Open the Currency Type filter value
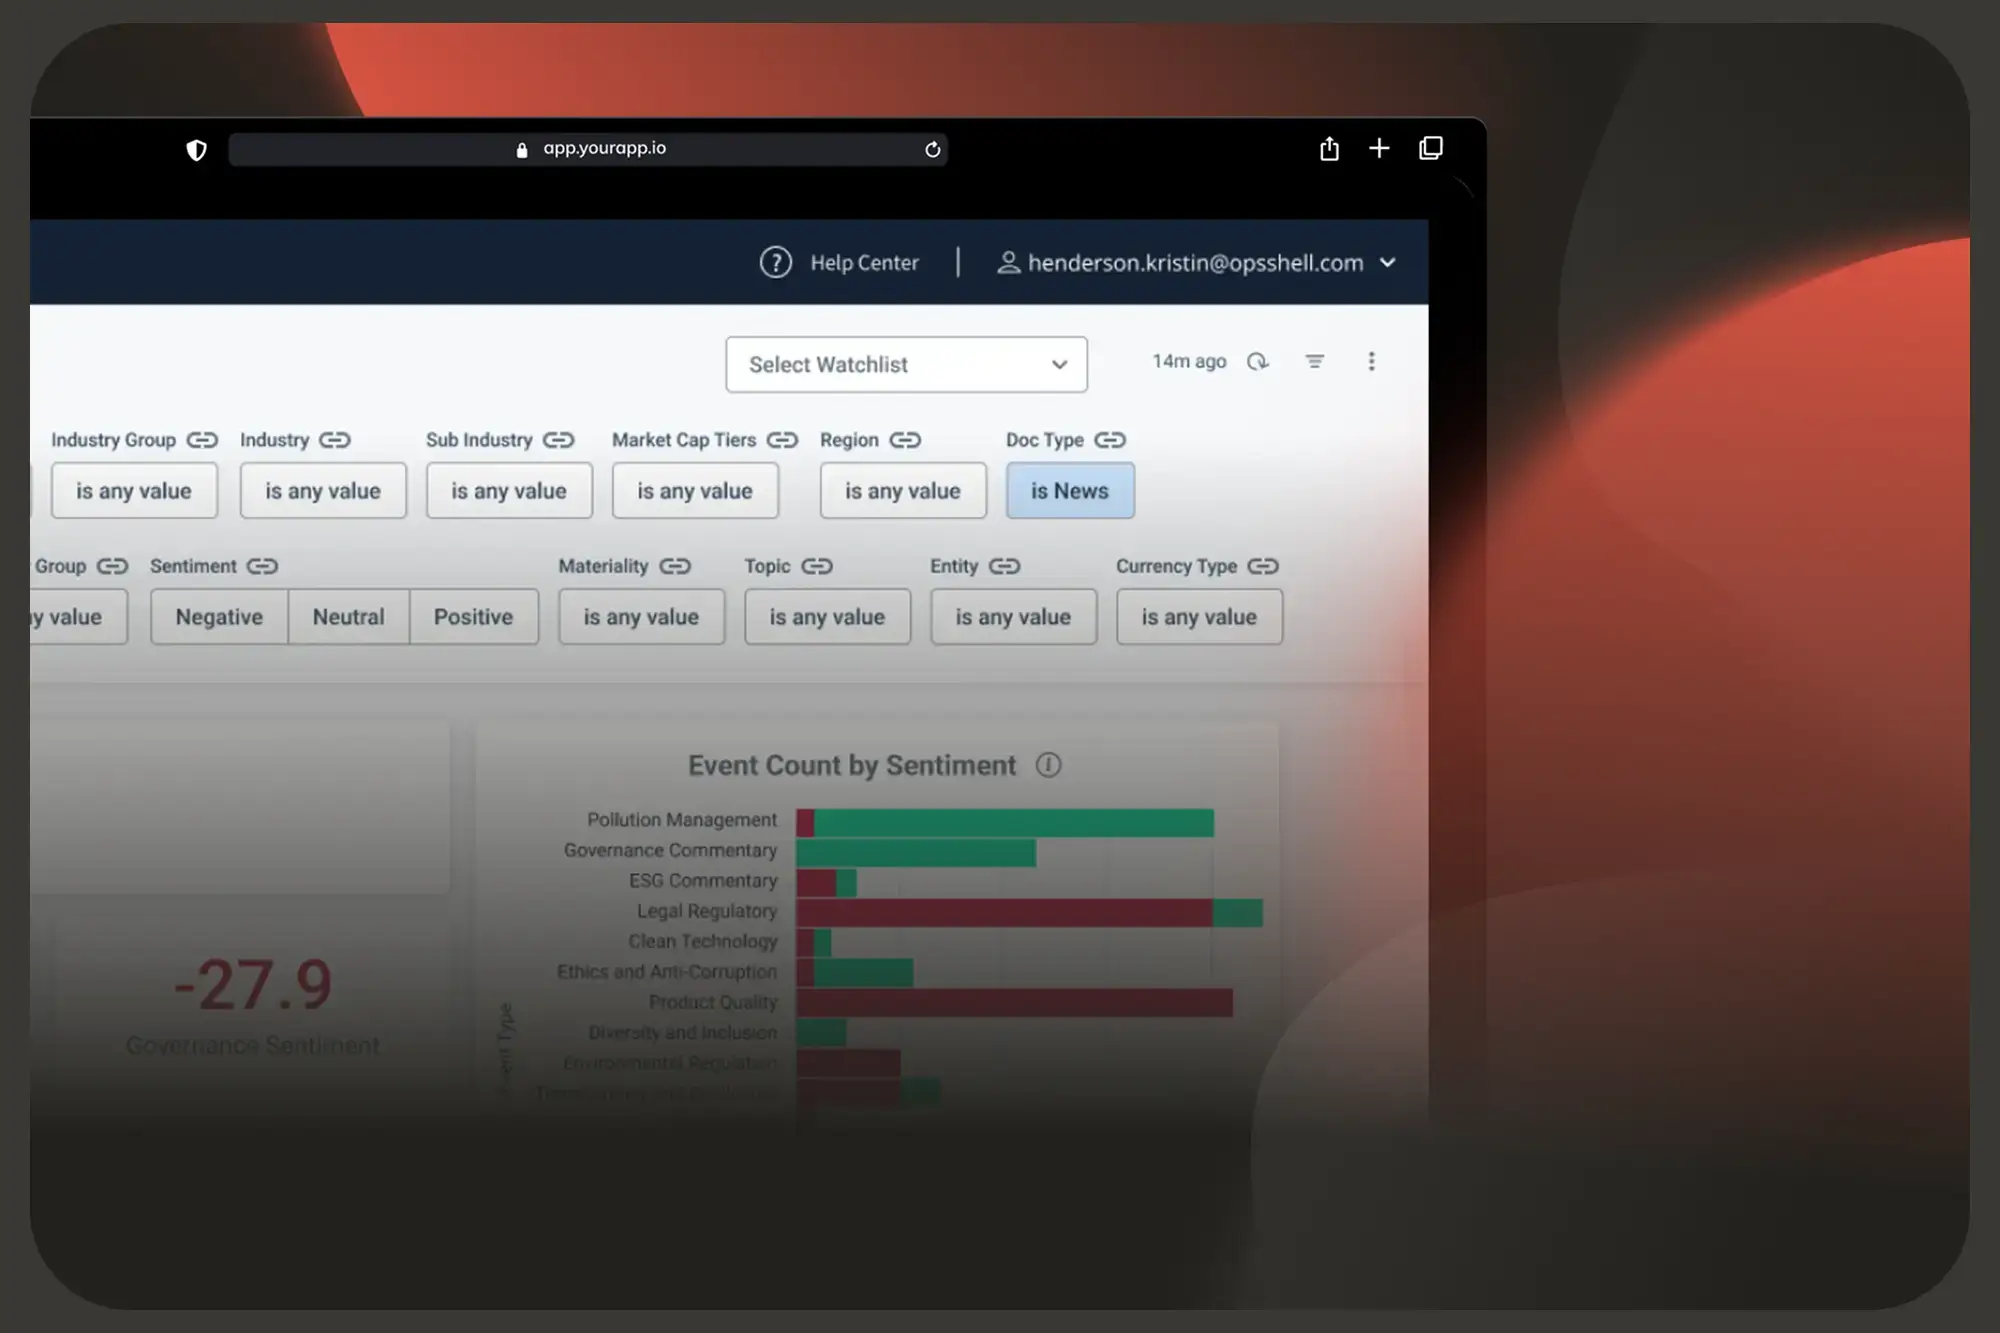Image resolution: width=2000 pixels, height=1333 pixels. point(1199,617)
